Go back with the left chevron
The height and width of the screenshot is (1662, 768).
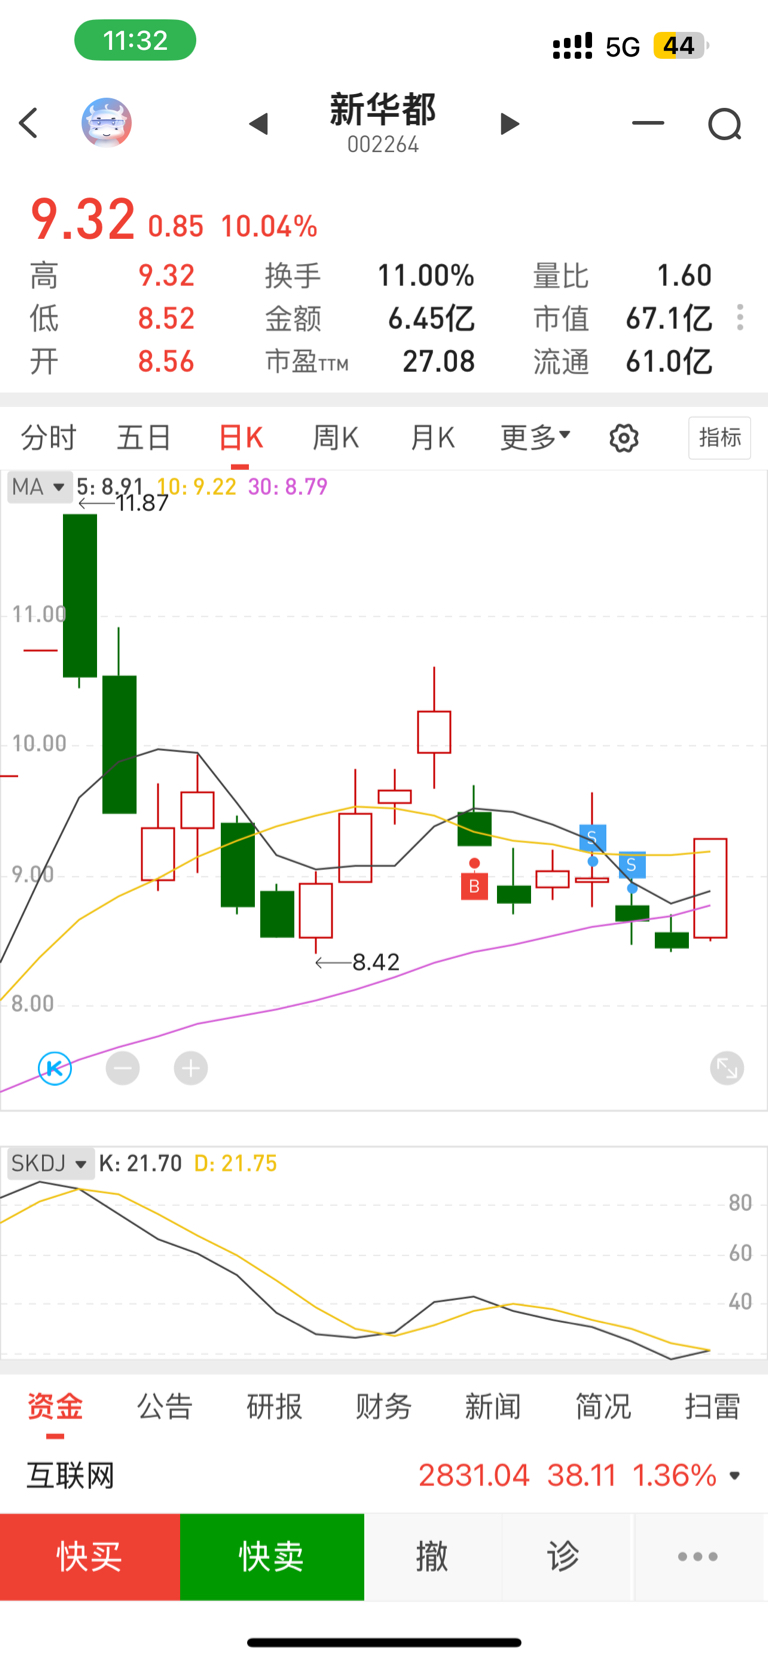pos(28,124)
